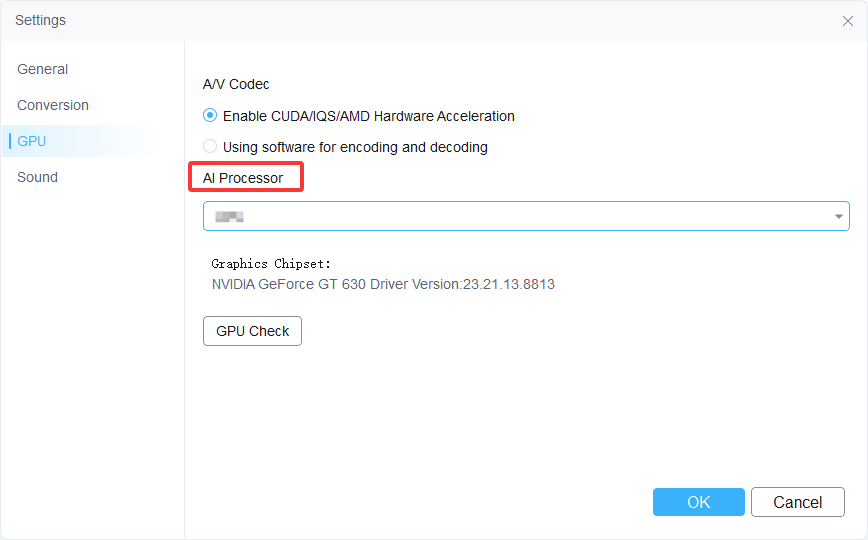Click the Graphics Chipset label text
This screenshot has width=868, height=540.
pyautogui.click(x=271, y=264)
